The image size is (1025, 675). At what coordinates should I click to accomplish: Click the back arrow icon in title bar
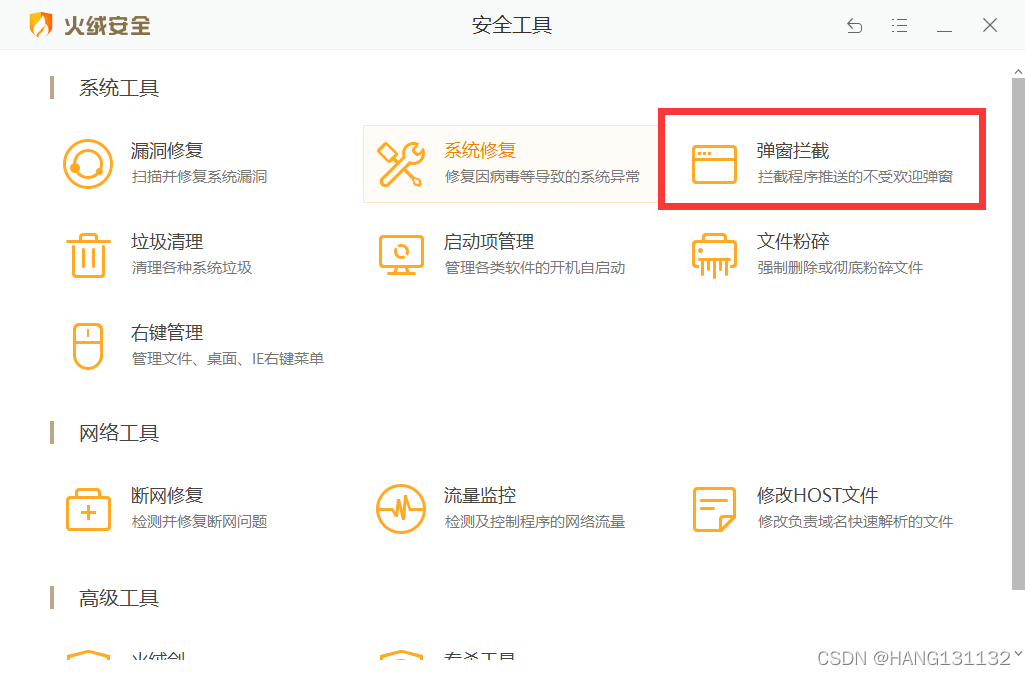click(854, 25)
